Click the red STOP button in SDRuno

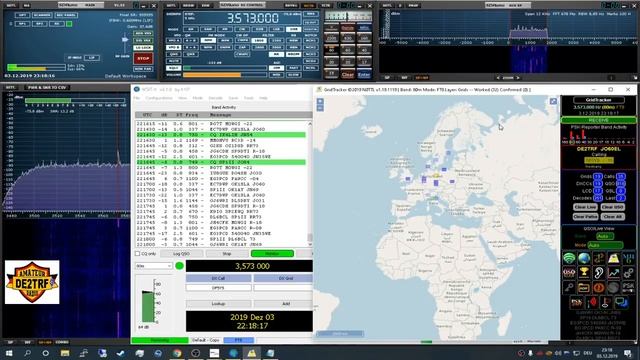point(143,58)
